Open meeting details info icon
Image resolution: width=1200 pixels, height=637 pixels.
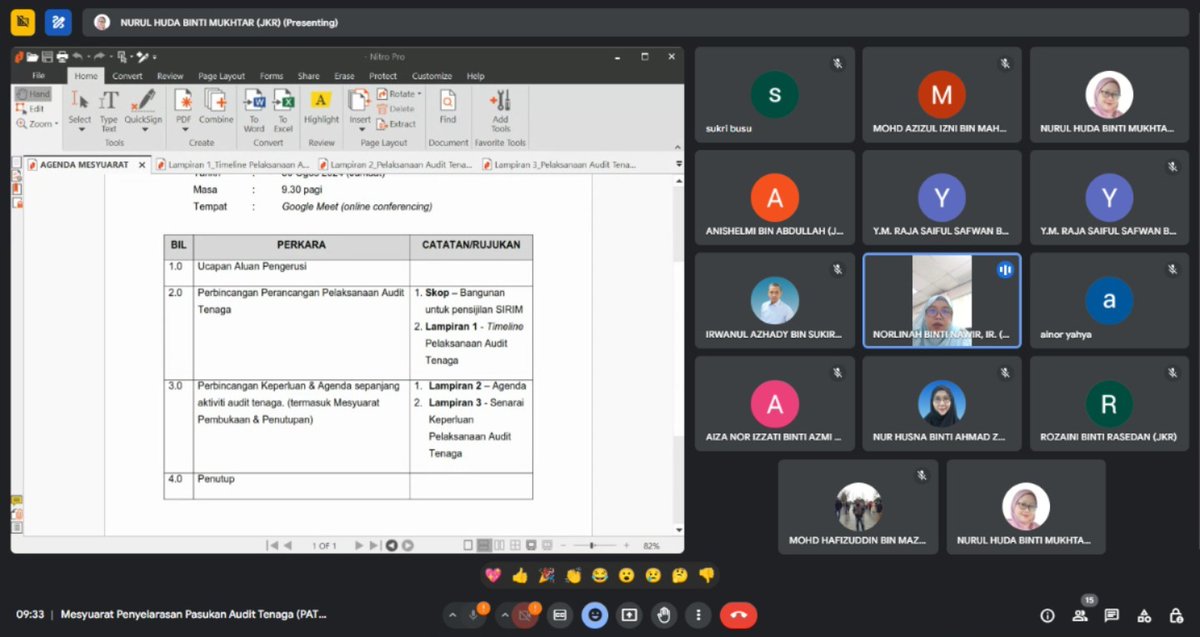(1047, 615)
